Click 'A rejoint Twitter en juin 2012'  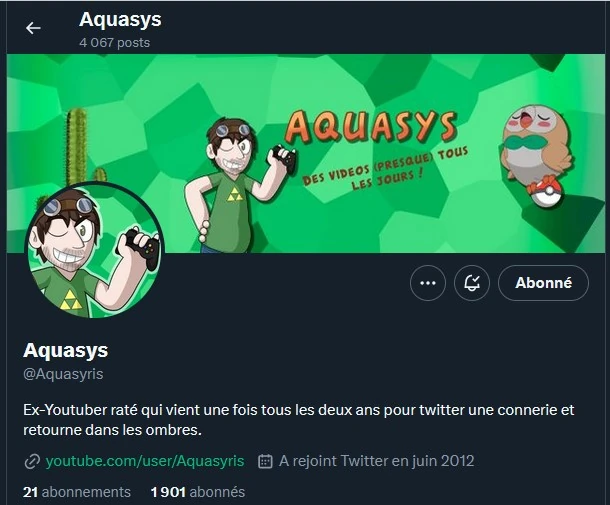(377, 461)
